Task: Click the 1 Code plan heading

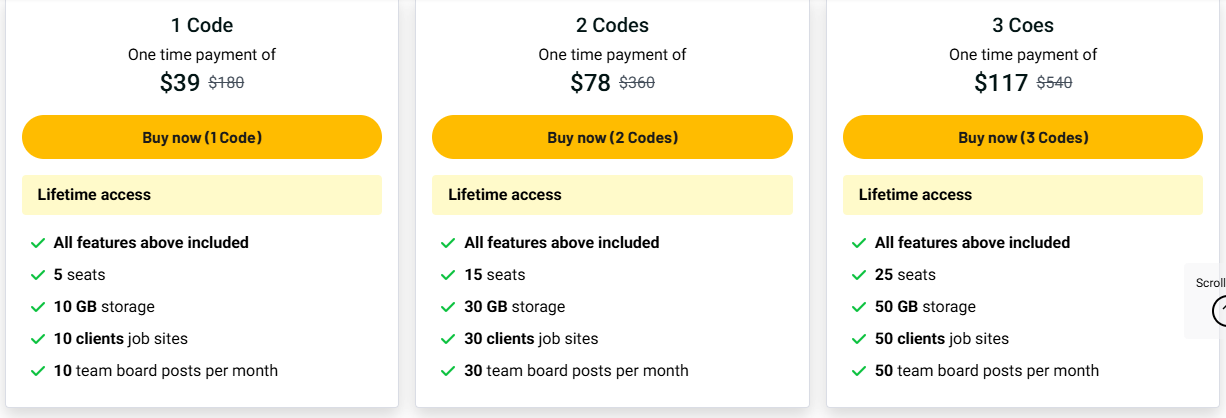Action: tap(202, 25)
